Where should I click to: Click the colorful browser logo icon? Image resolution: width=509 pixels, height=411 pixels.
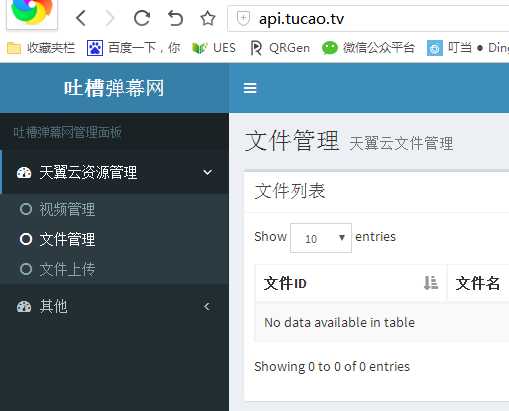click(x=32, y=13)
